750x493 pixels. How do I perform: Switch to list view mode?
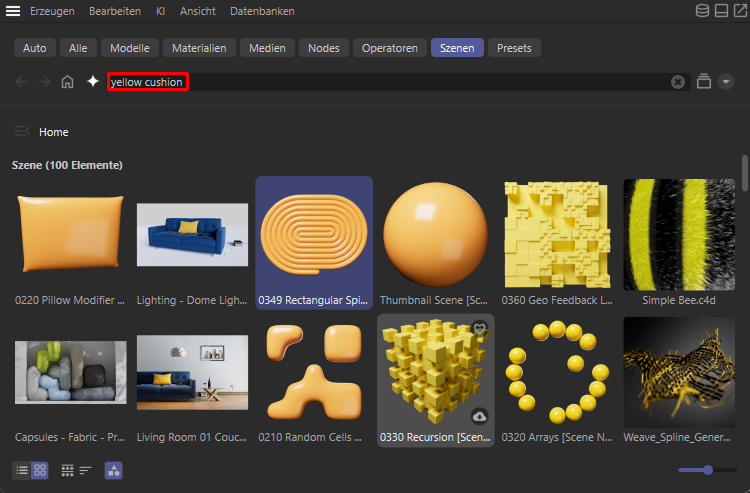pos(22,471)
